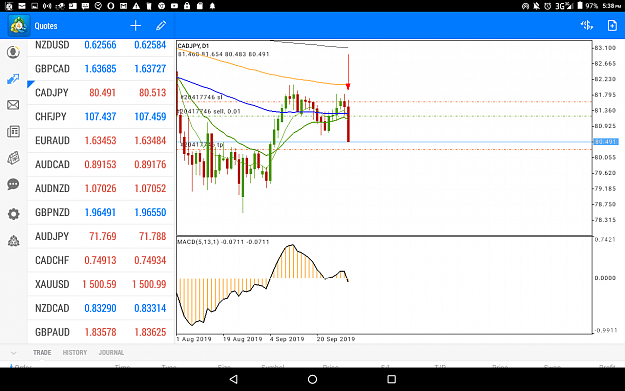Open the new document icon at top right
This screenshot has width=625, height=391.
pyautogui.click(x=612, y=26)
